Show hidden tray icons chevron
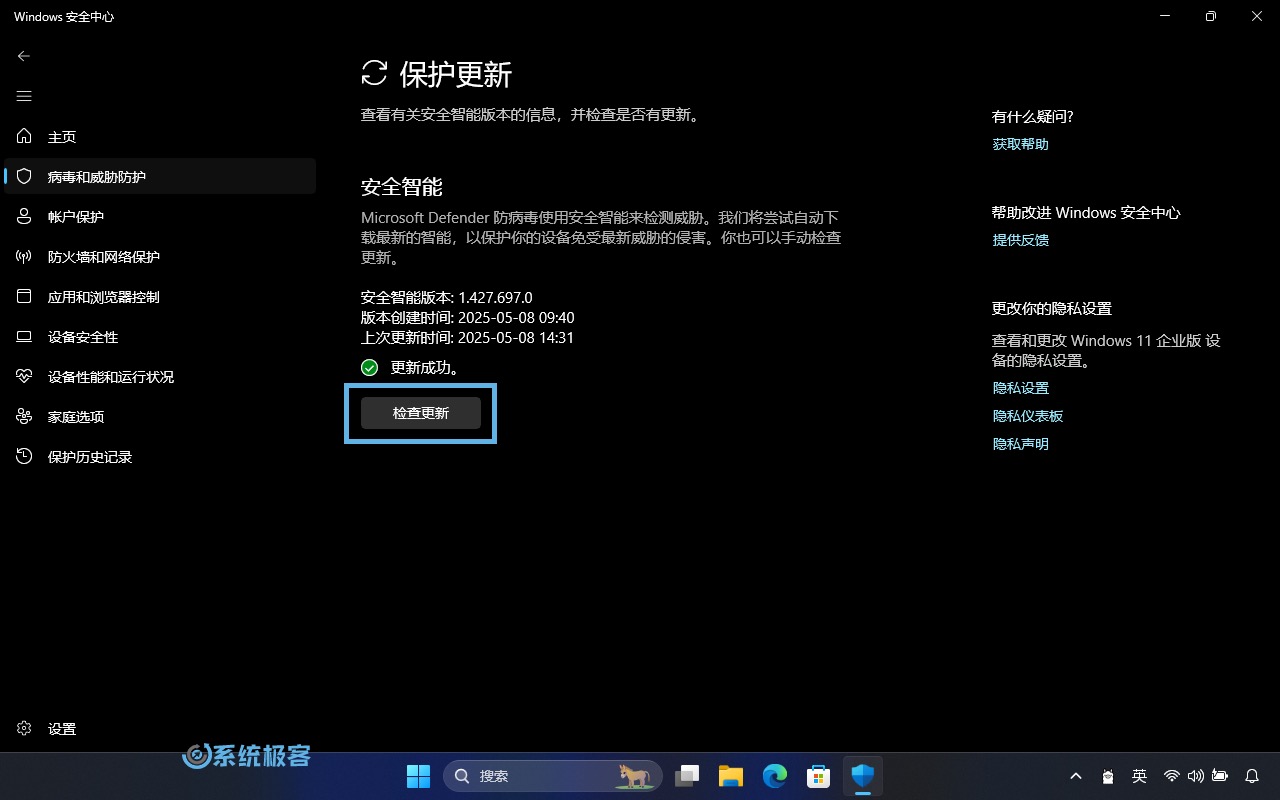Image resolution: width=1280 pixels, height=800 pixels. 1076,776
